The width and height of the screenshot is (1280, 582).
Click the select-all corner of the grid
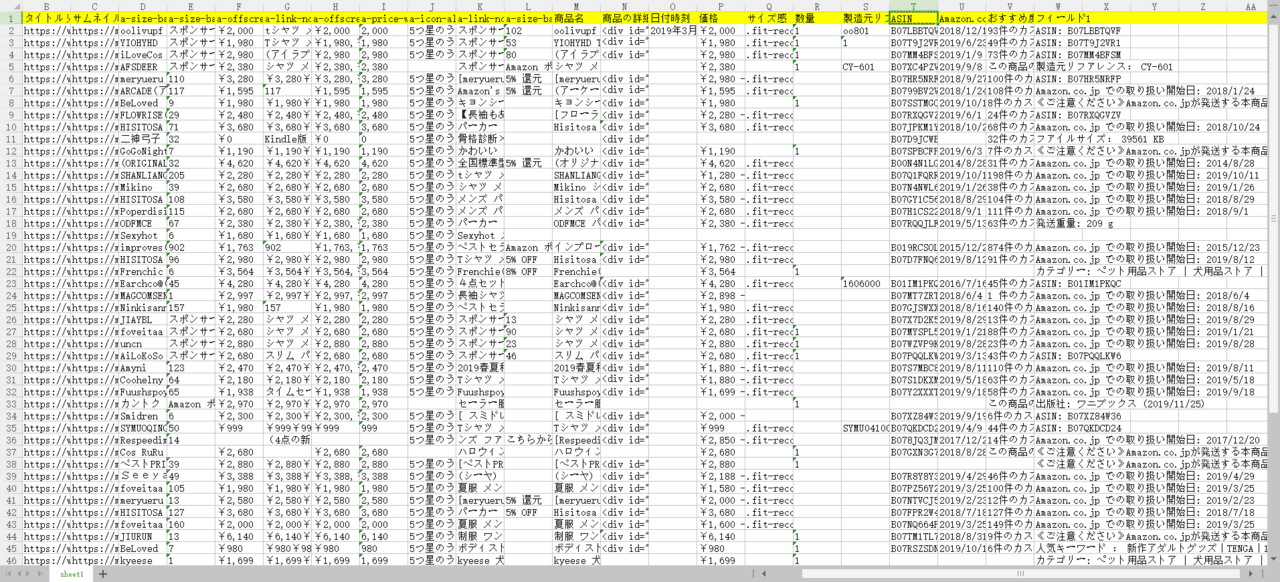(10, 6)
